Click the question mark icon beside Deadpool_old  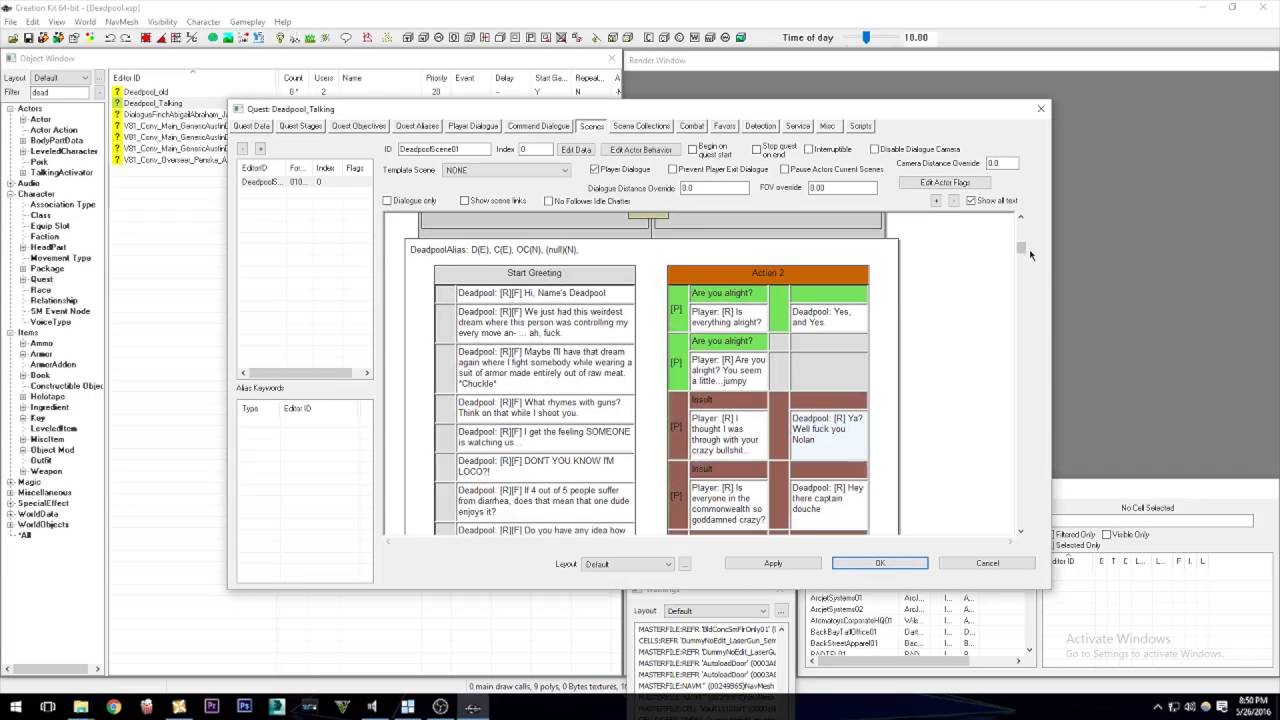117,92
